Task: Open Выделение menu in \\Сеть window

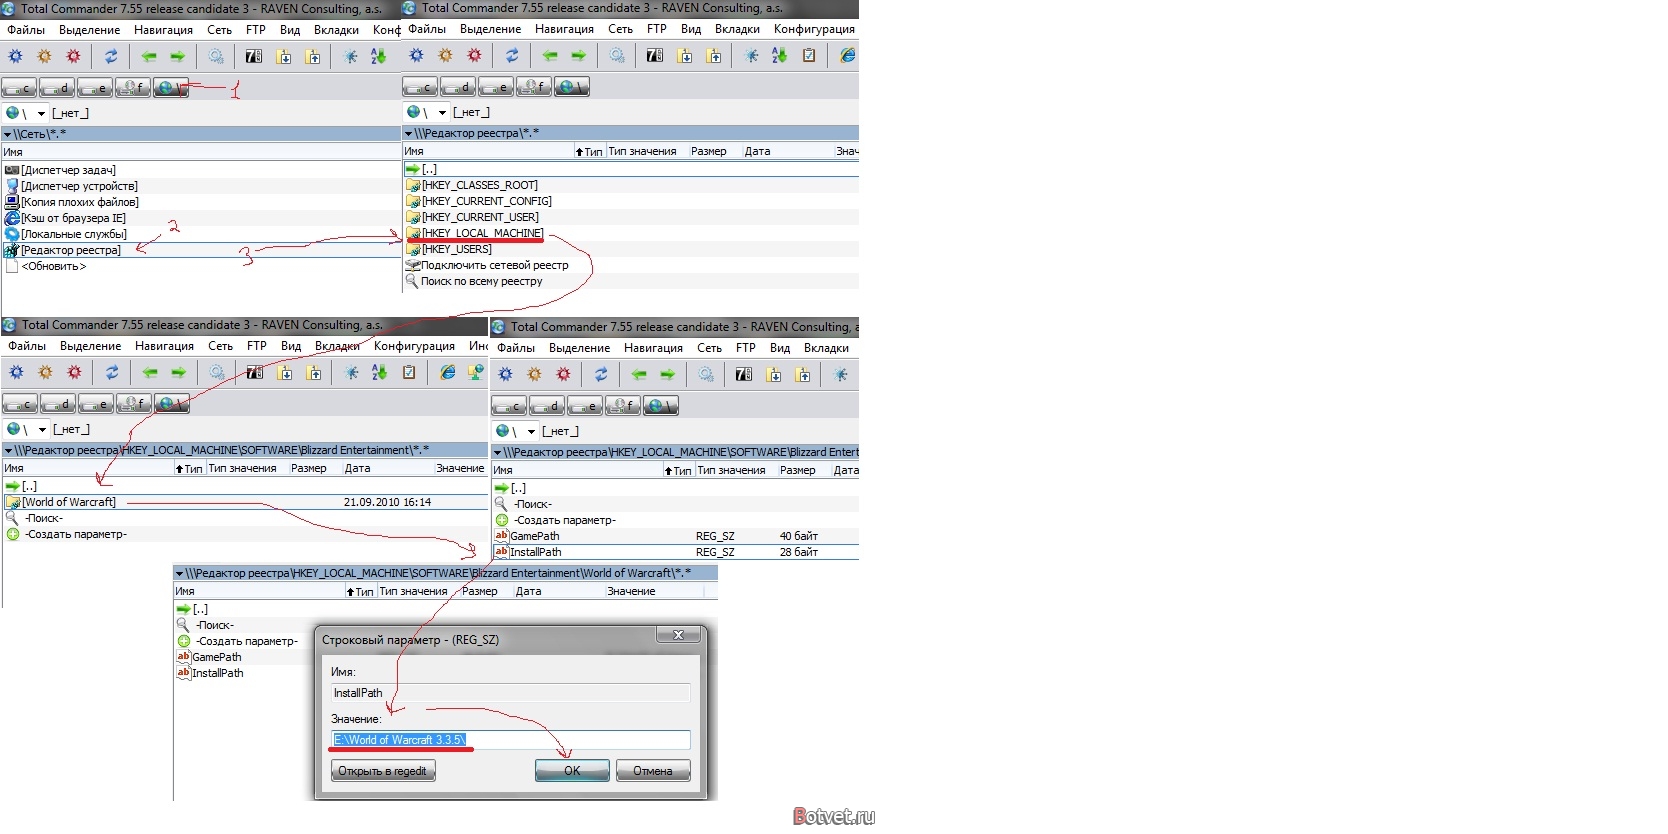Action: coord(90,30)
